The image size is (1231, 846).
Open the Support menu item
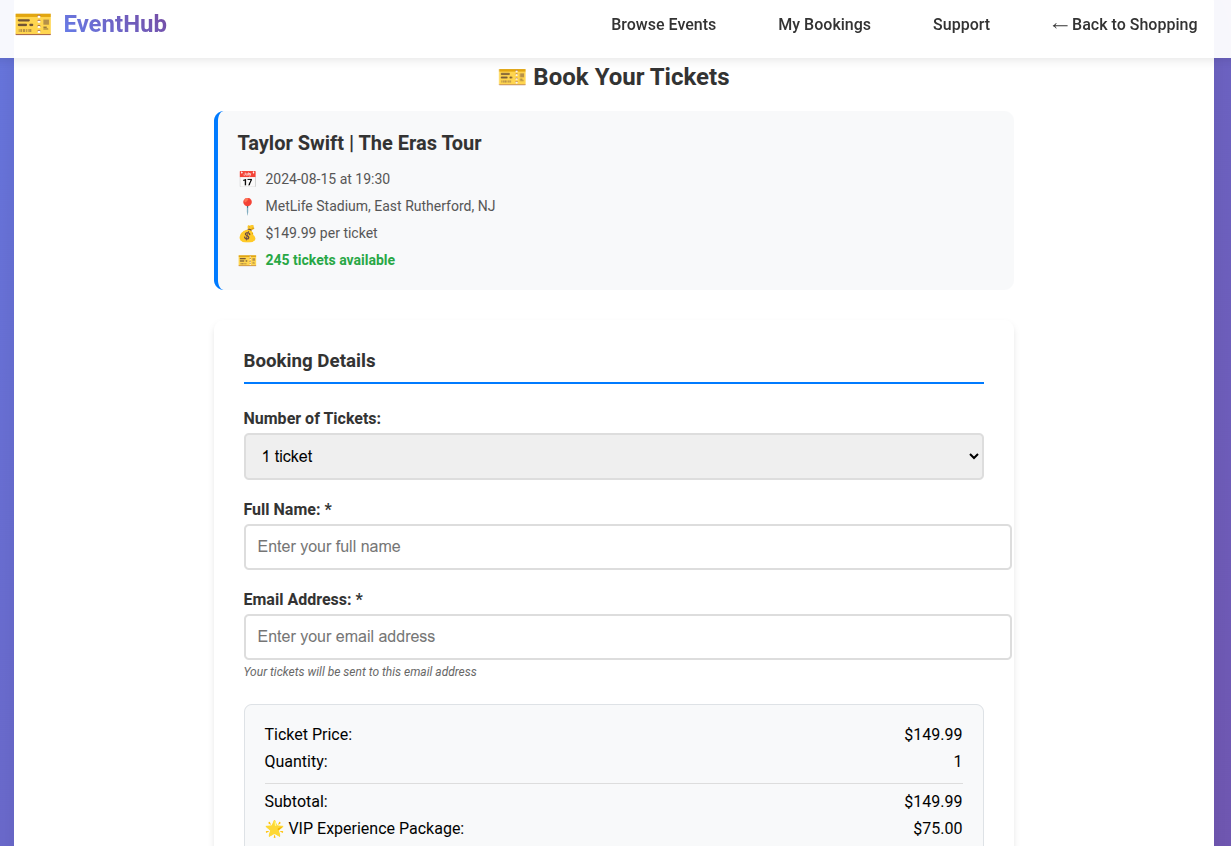961,25
